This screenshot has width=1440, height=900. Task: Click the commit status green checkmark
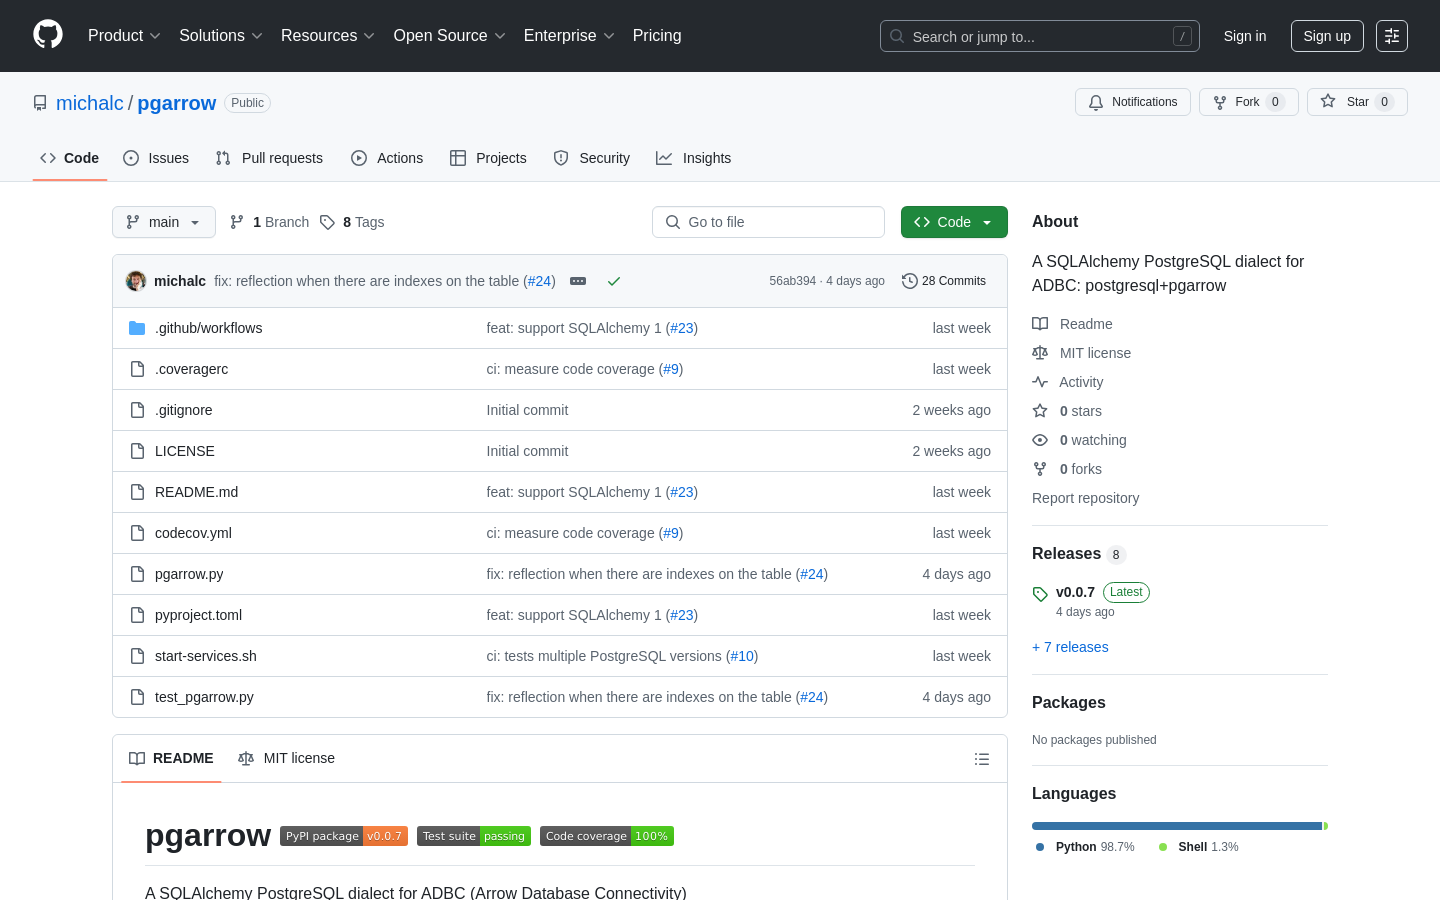(x=614, y=281)
